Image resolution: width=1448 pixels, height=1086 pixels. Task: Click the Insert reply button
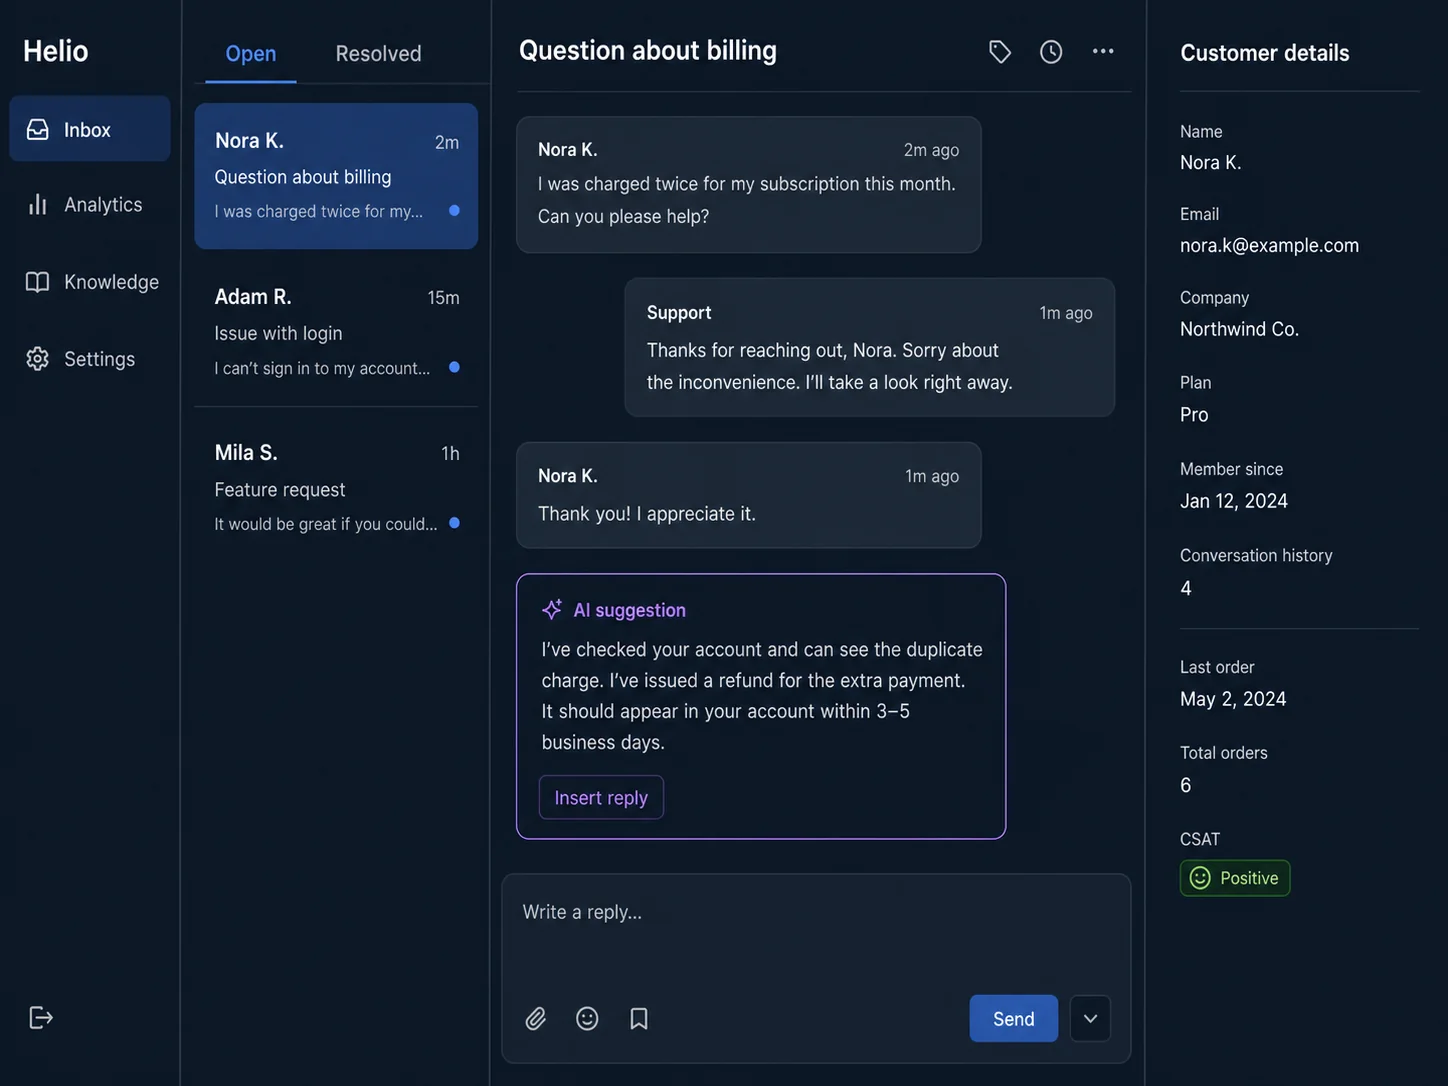(601, 797)
